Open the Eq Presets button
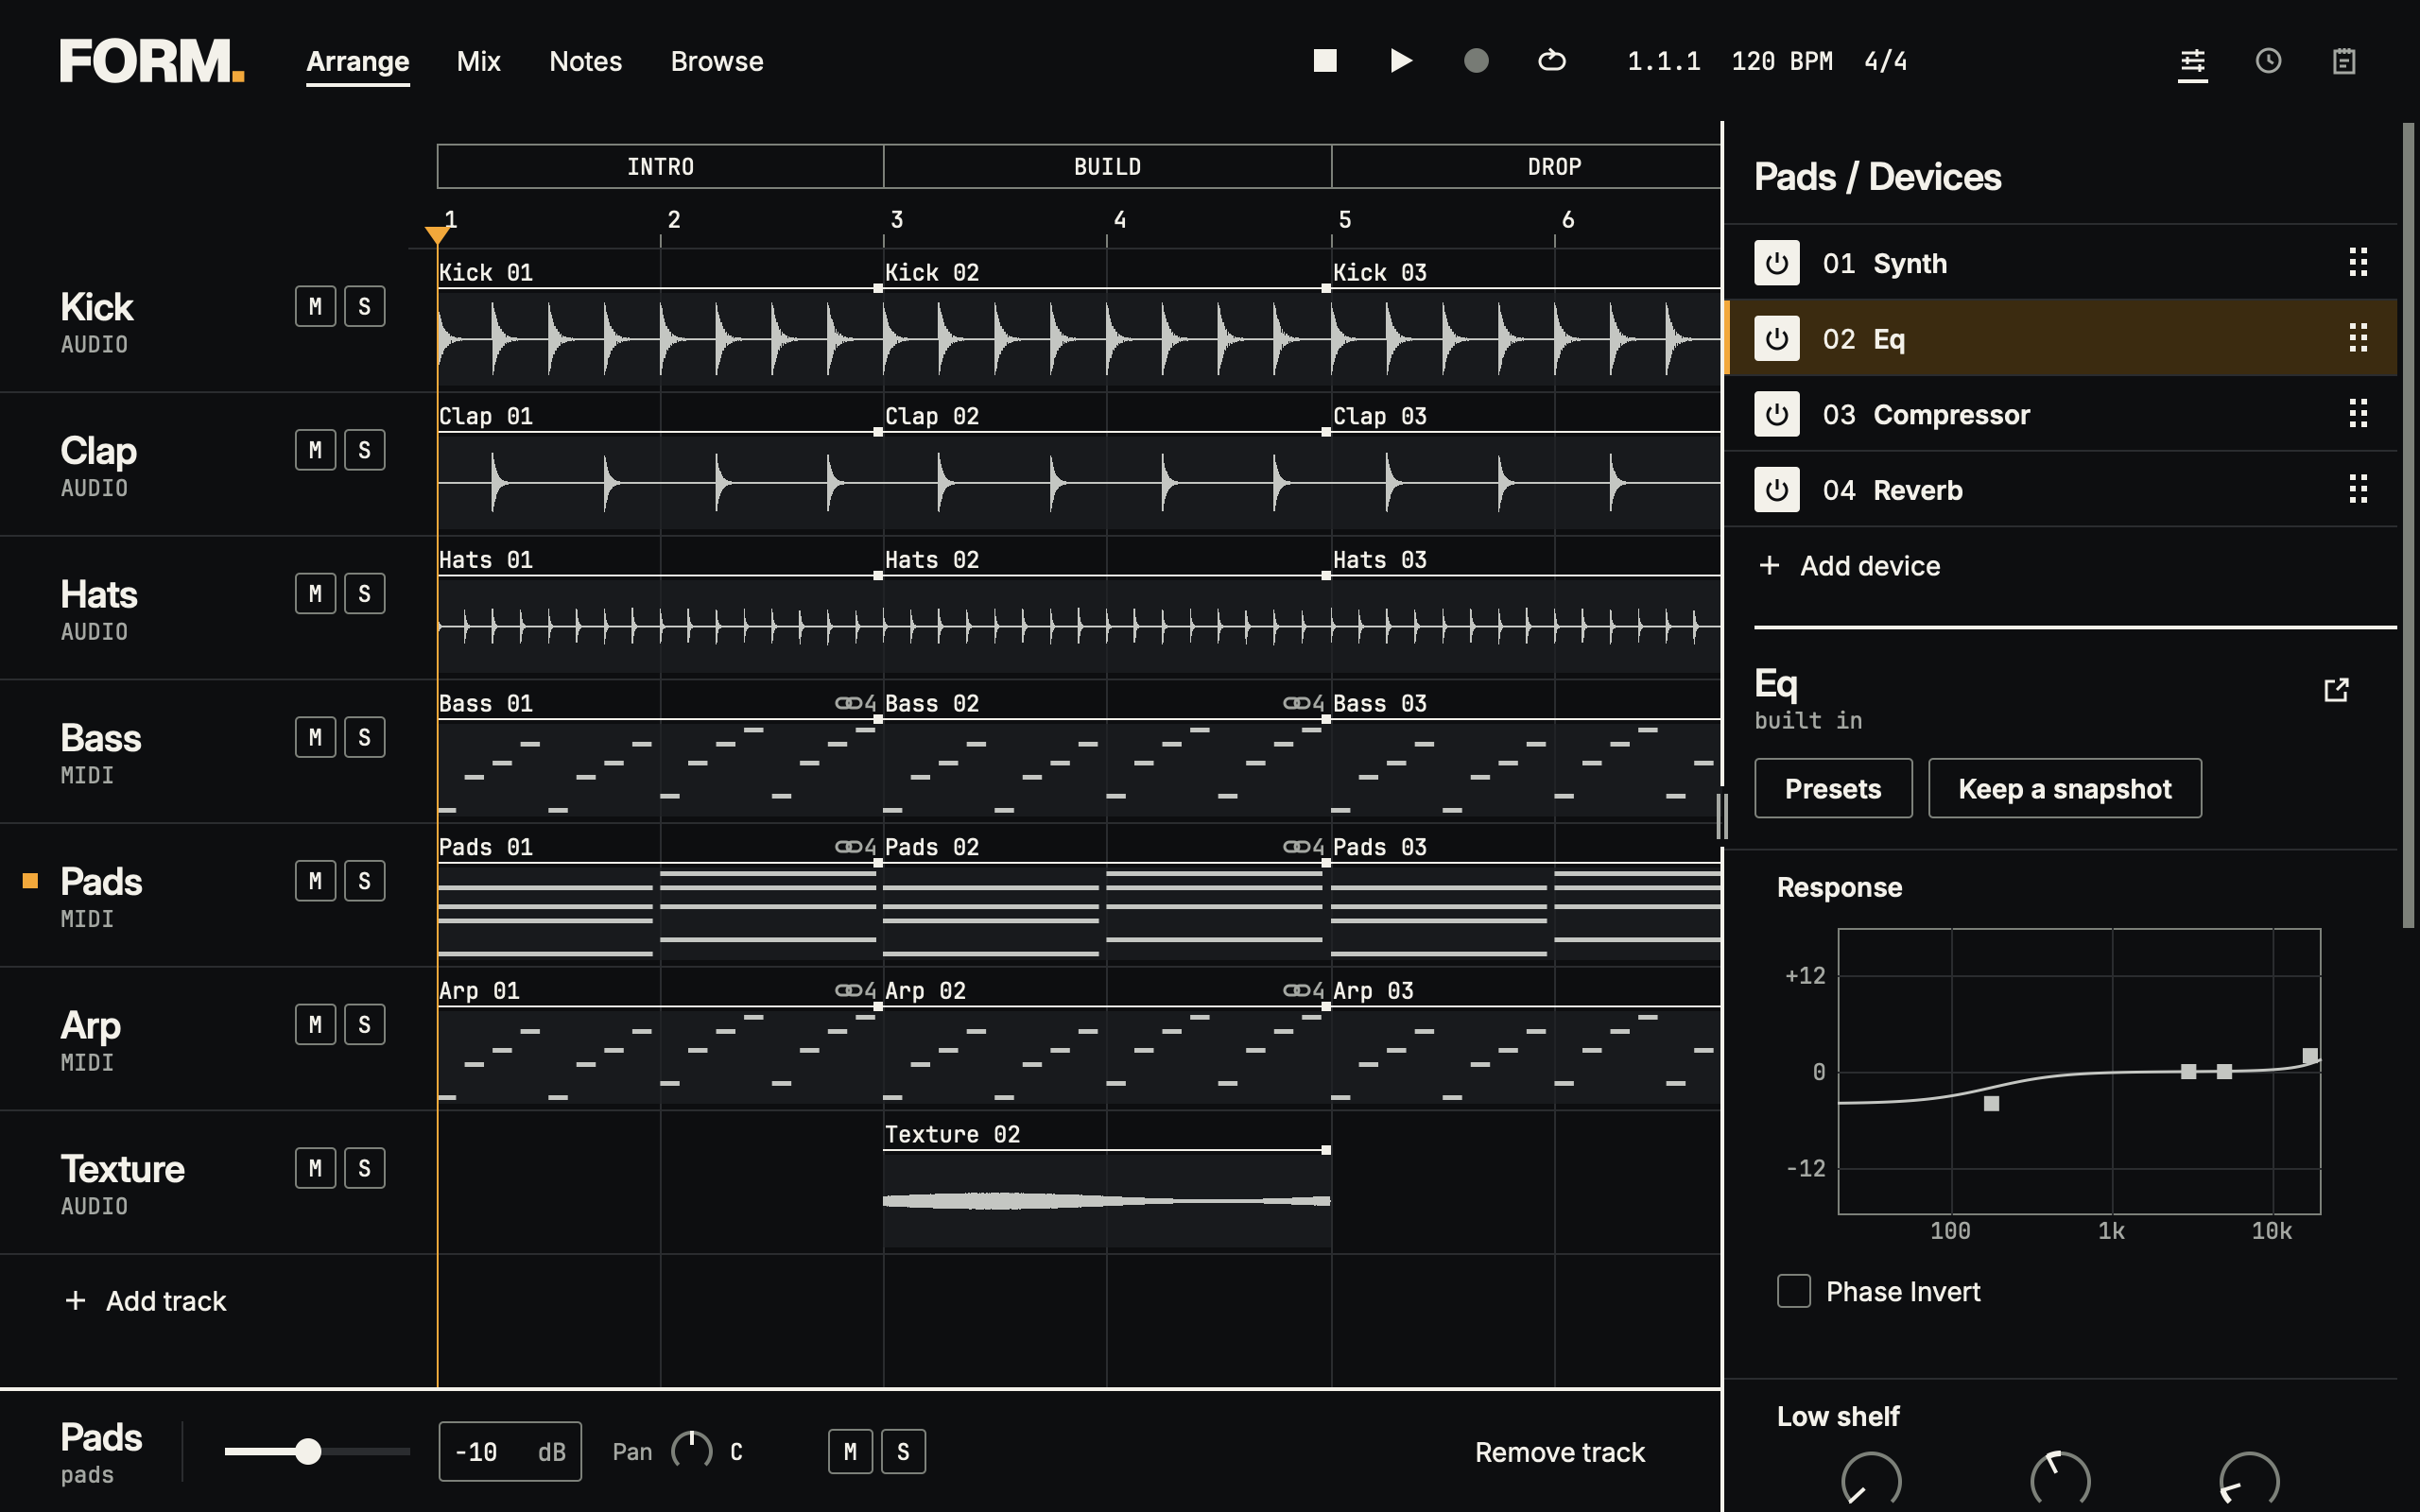Viewport: 2420px width, 1512px height. (x=1833, y=788)
